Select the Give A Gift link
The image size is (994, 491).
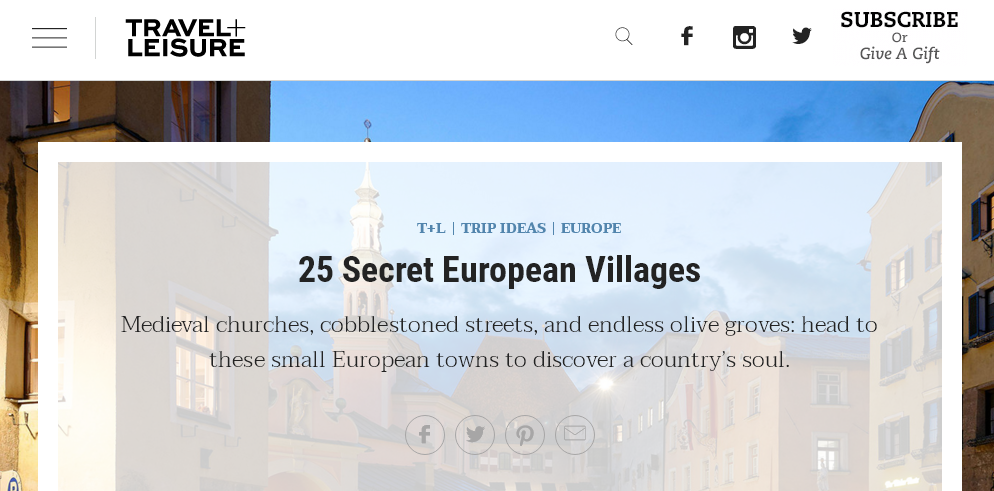tap(899, 54)
